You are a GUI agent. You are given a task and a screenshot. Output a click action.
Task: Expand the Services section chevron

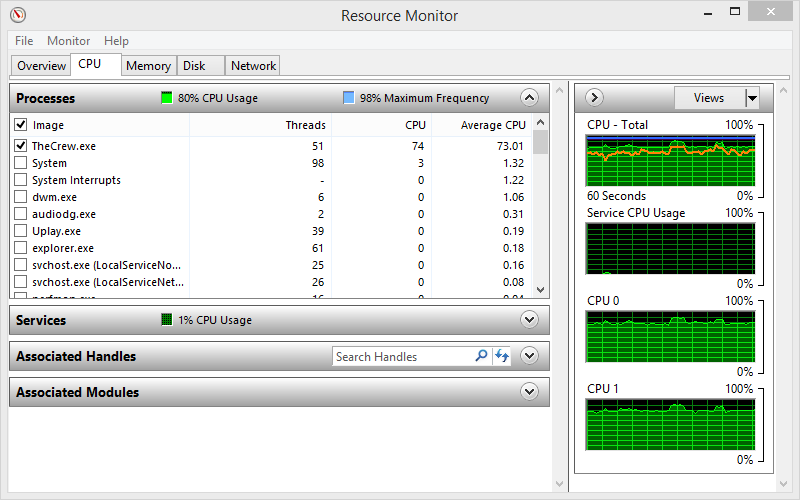pyautogui.click(x=530, y=320)
